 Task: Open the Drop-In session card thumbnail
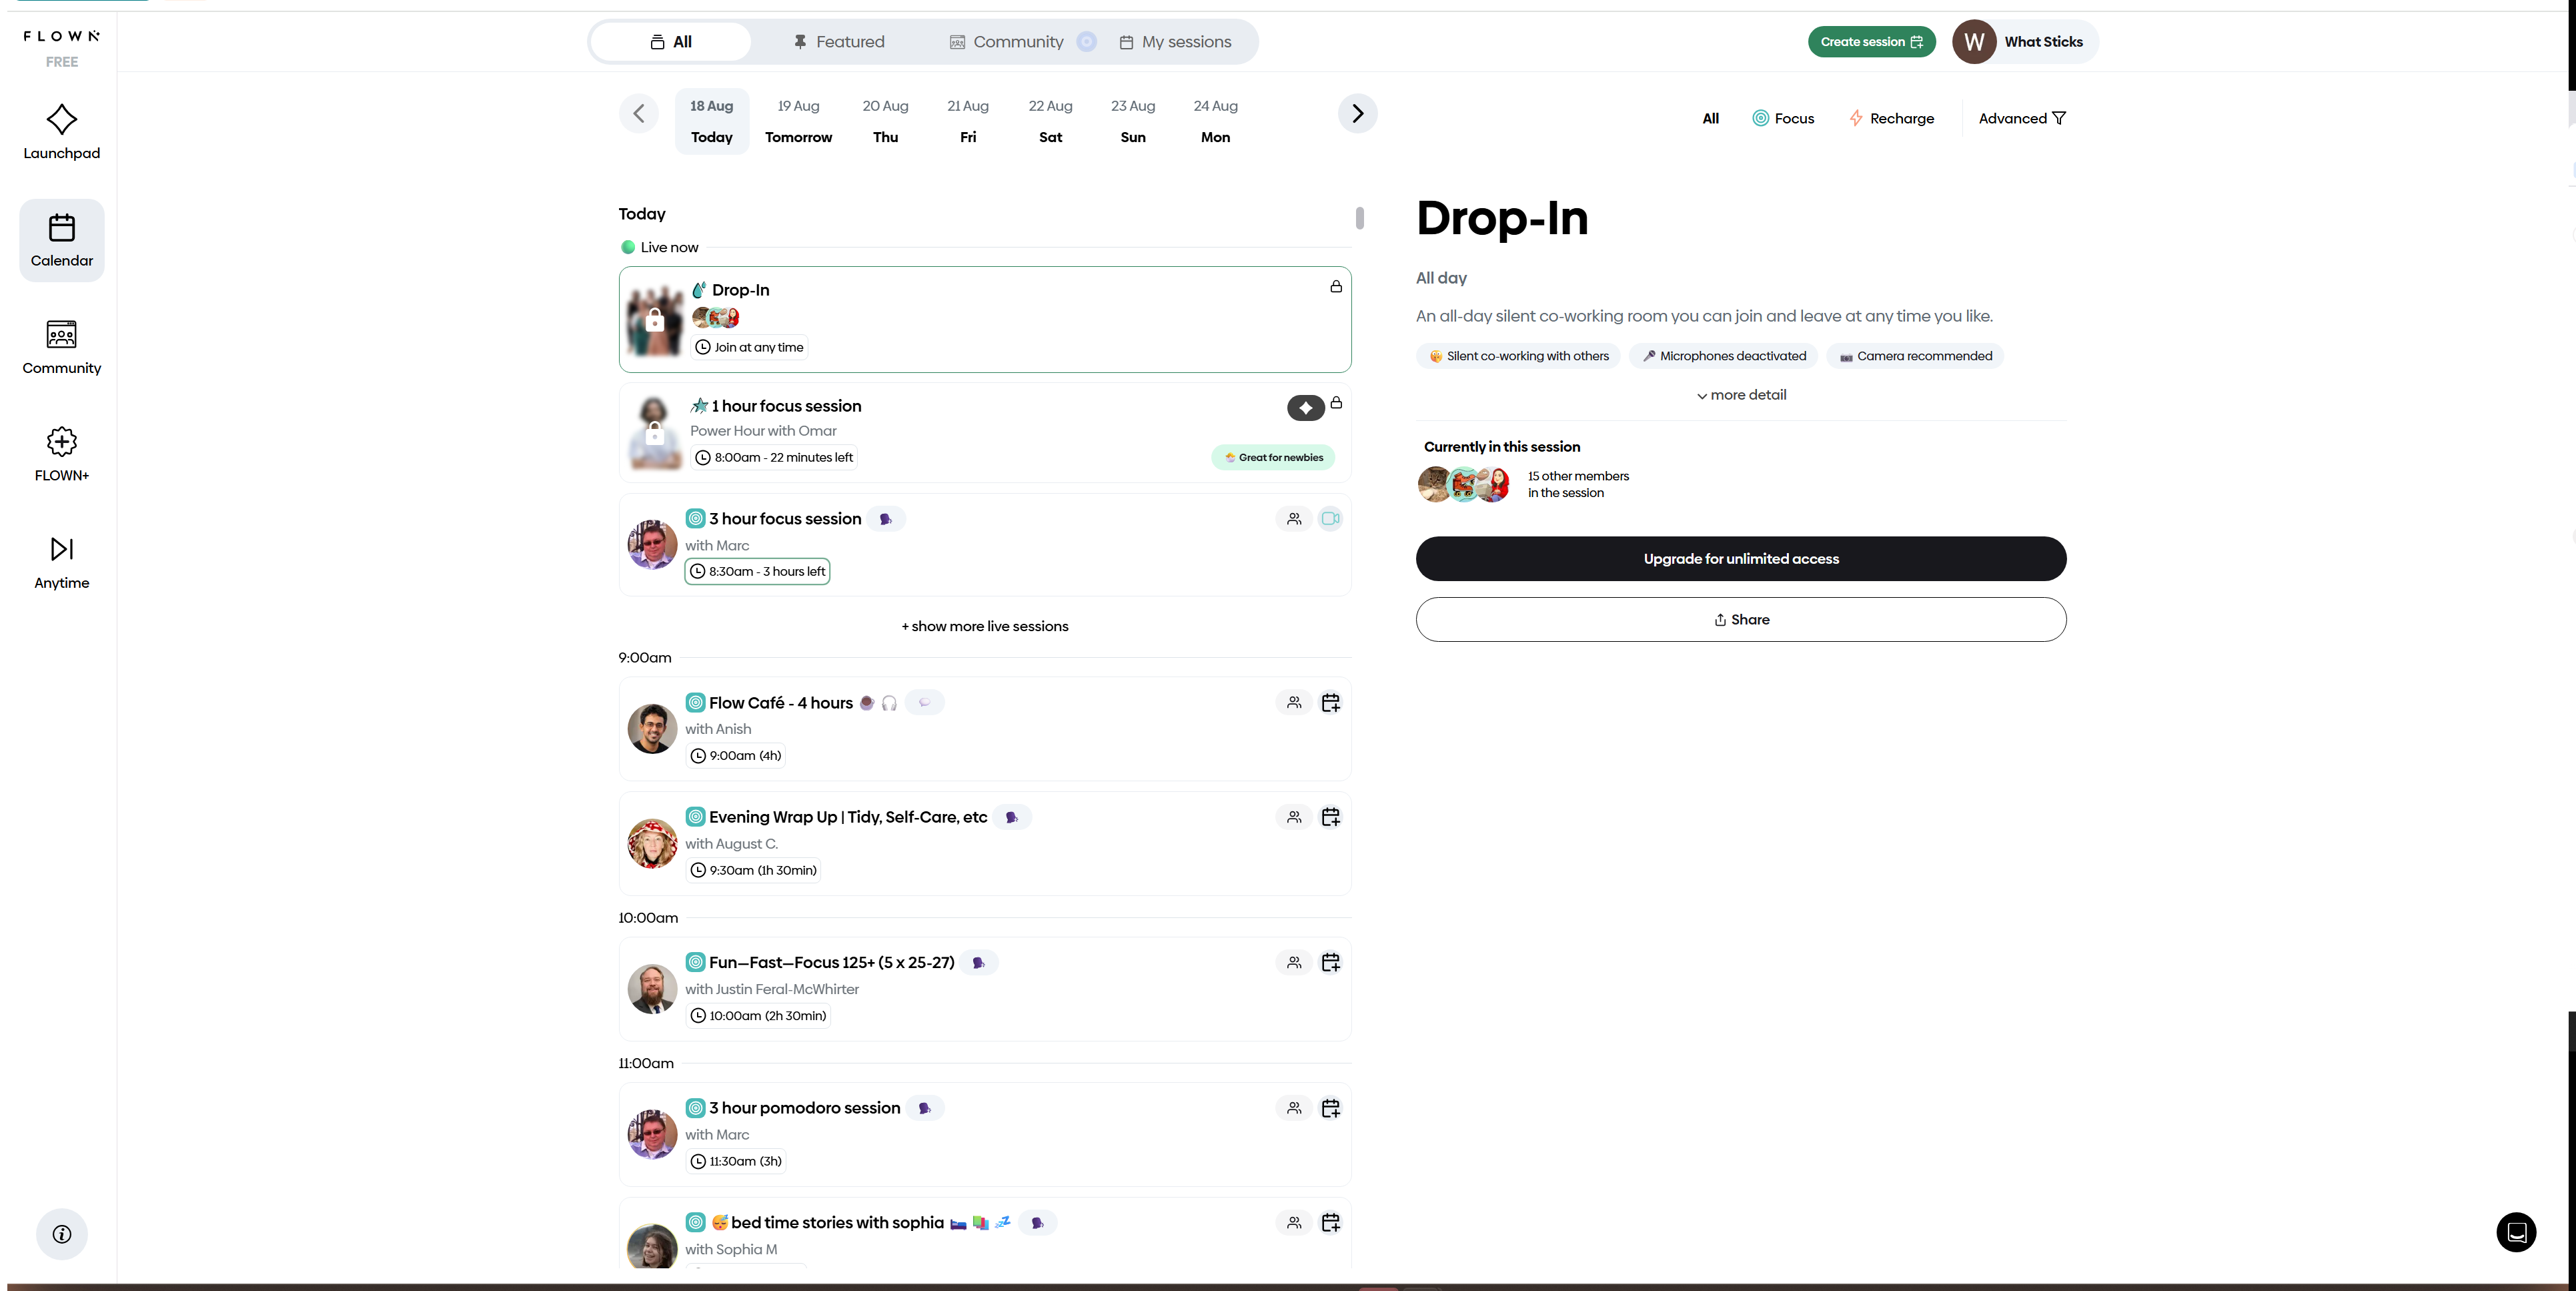click(654, 320)
